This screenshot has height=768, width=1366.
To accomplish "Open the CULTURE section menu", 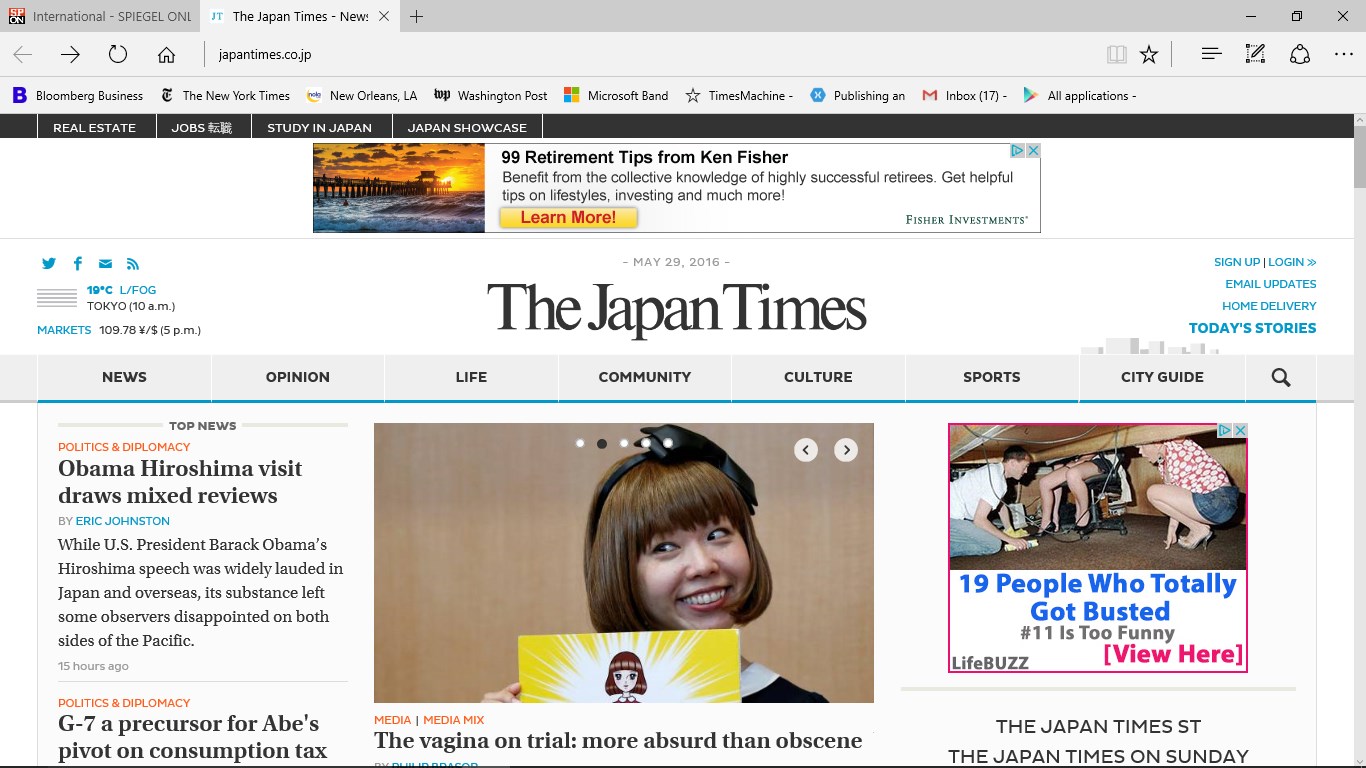I will (x=818, y=377).
